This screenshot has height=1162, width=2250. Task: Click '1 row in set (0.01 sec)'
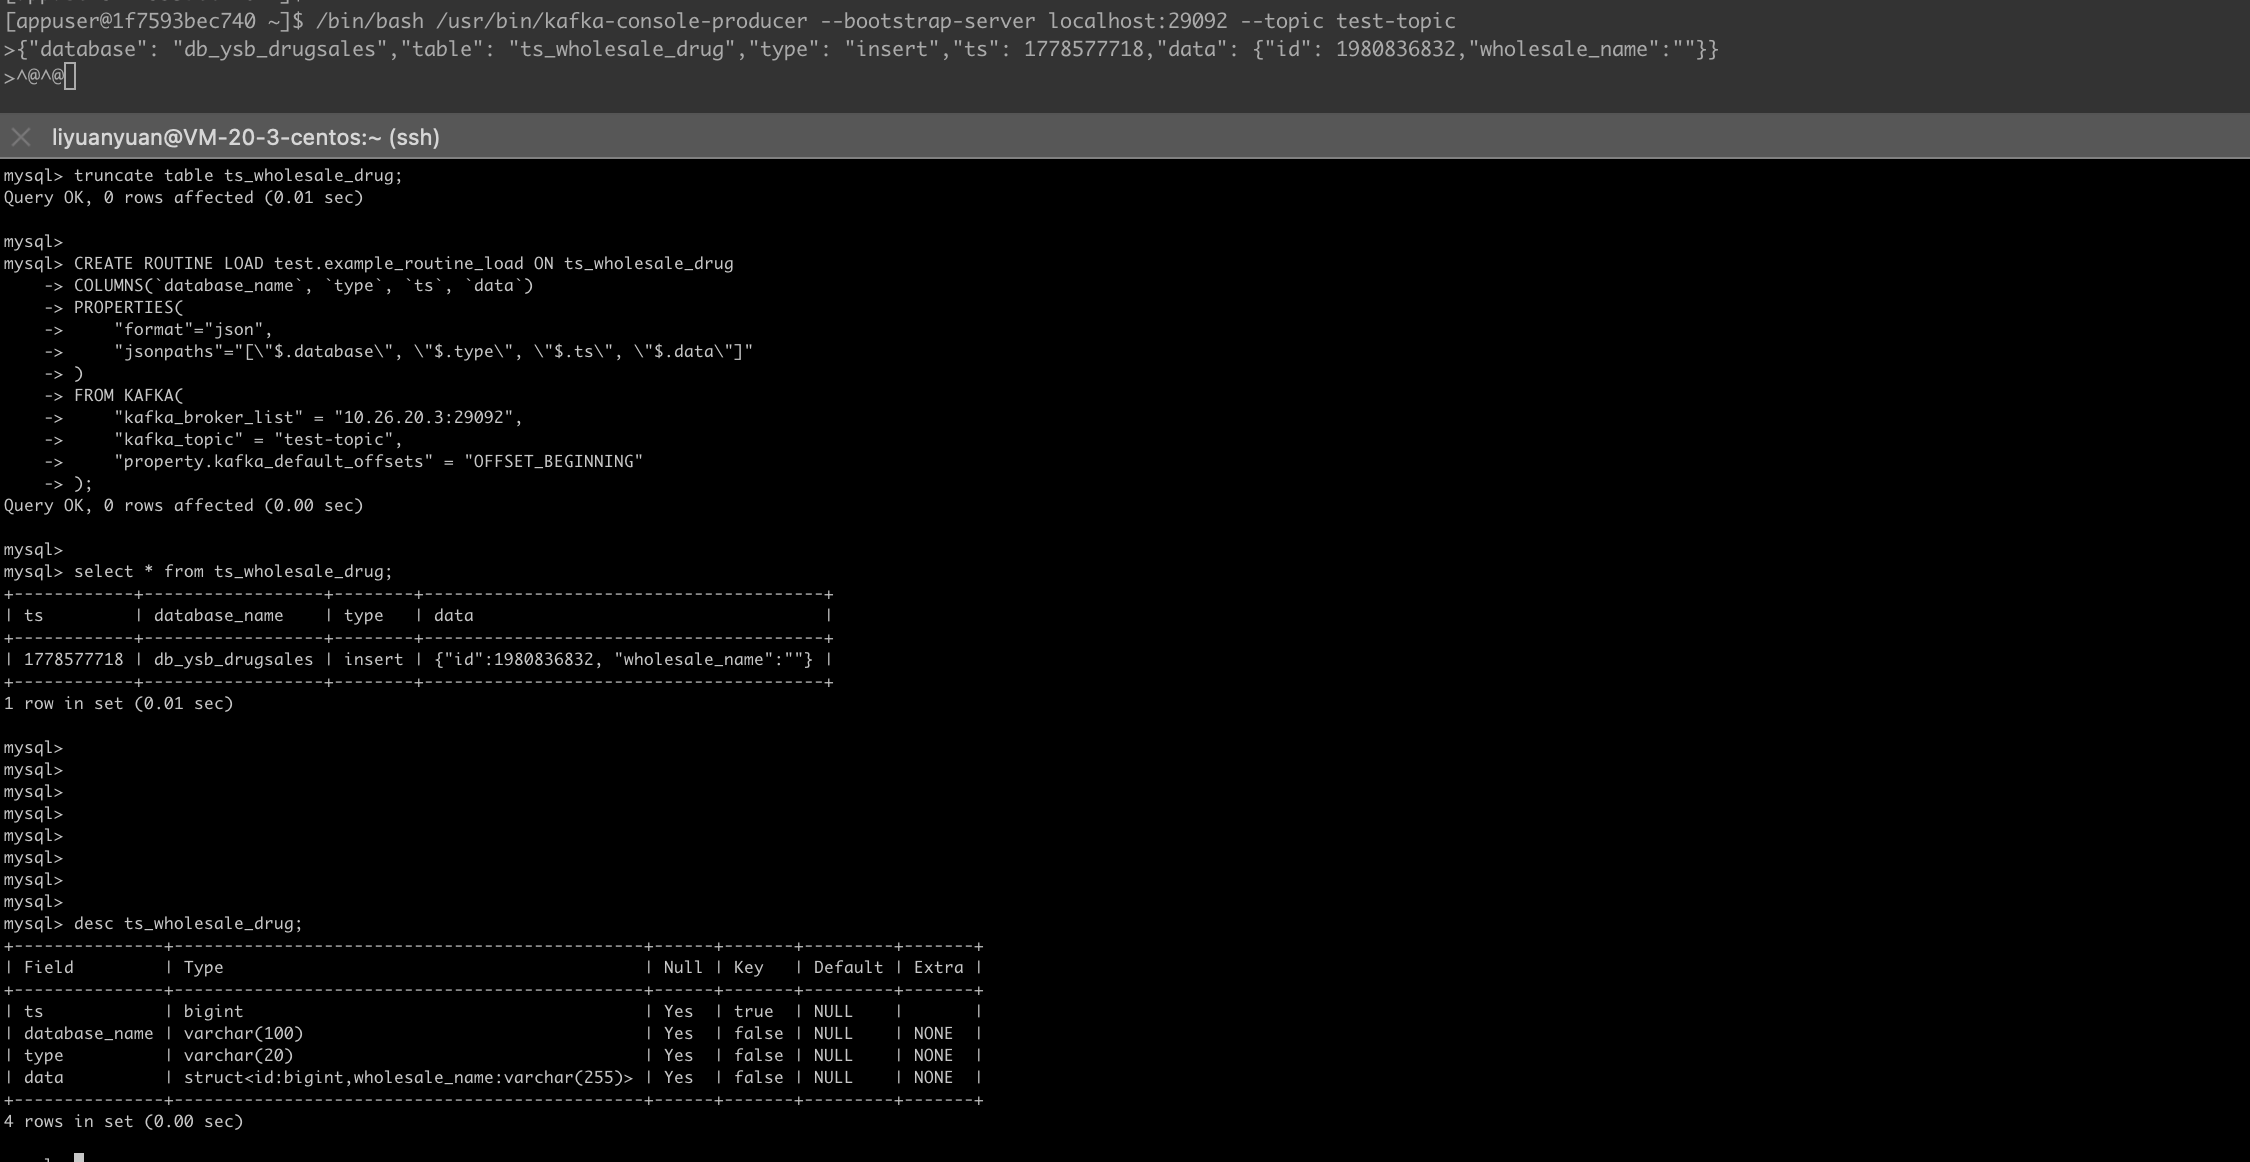click(118, 703)
